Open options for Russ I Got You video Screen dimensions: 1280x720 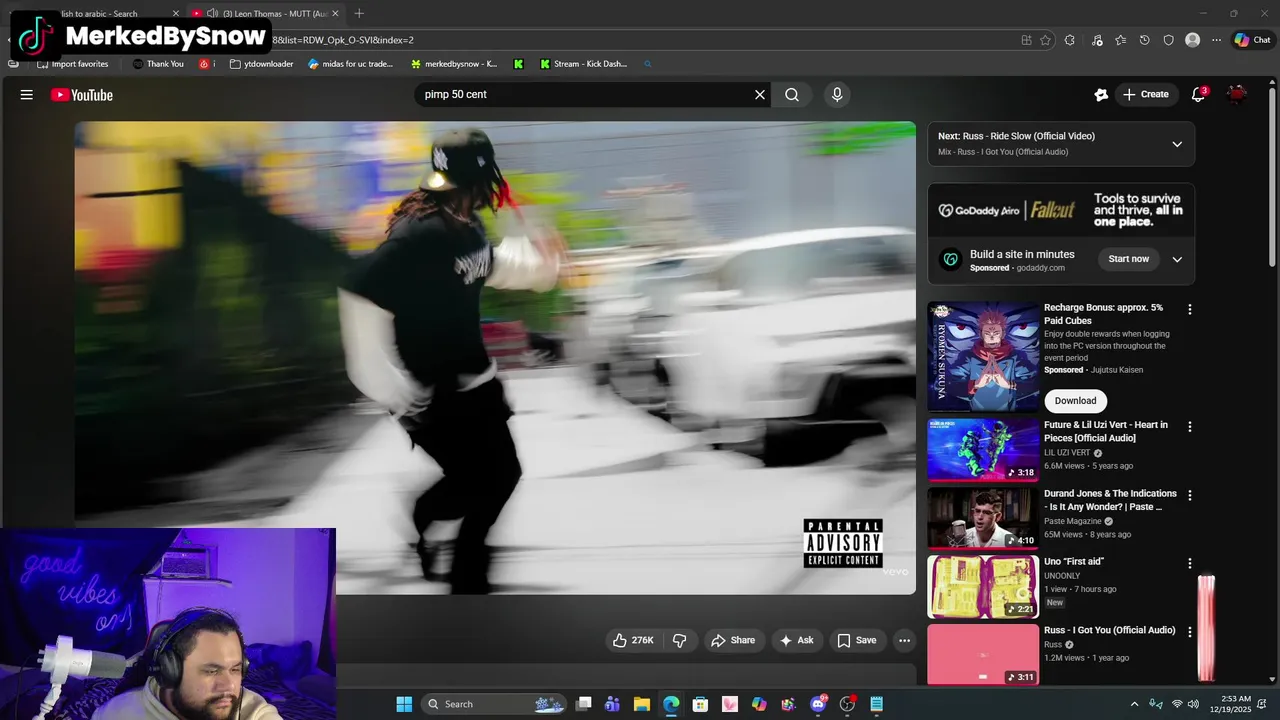(x=1189, y=632)
